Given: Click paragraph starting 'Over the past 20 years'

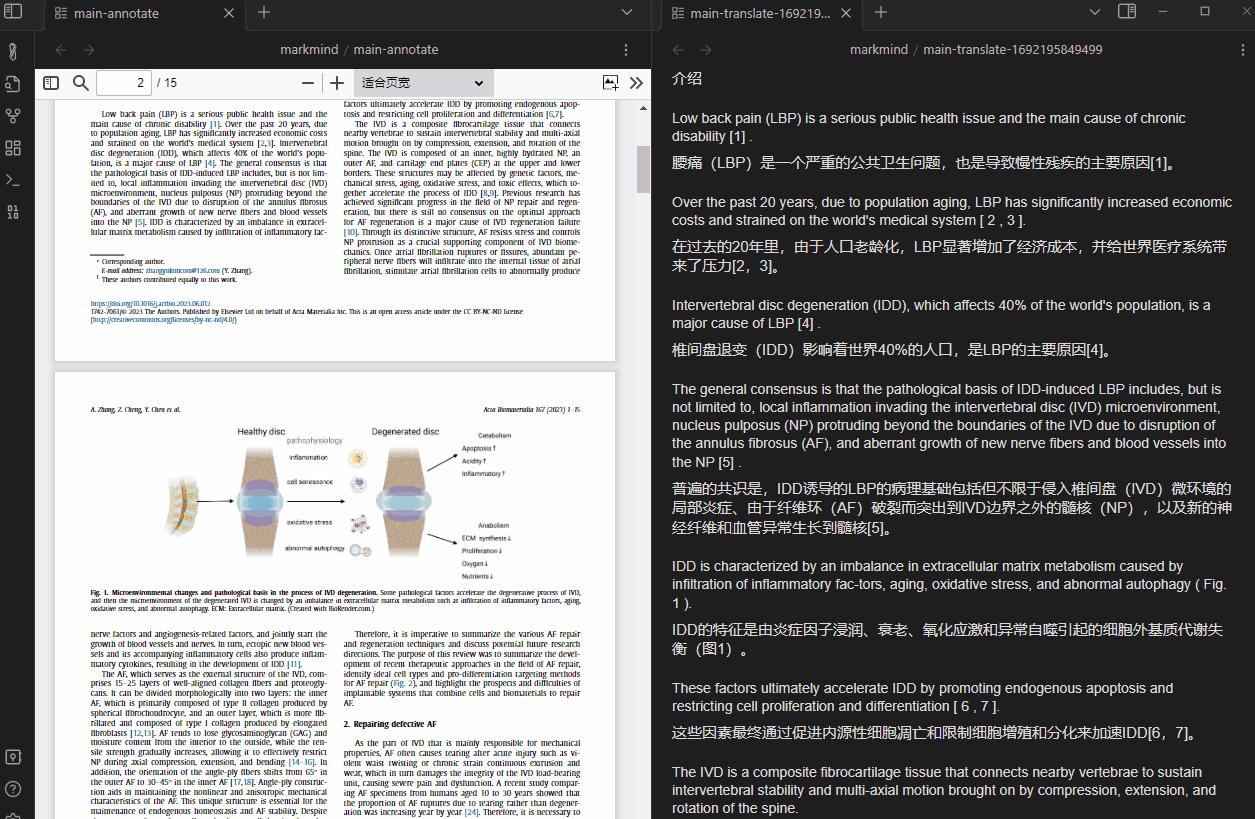Looking at the screenshot, I should (x=952, y=211).
